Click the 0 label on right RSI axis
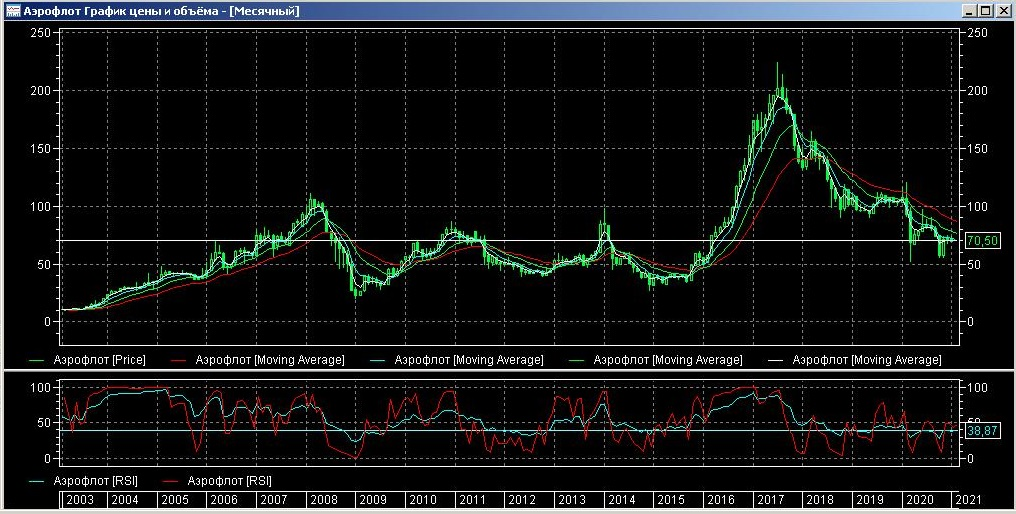This screenshot has height=514, width=1016. click(970, 459)
